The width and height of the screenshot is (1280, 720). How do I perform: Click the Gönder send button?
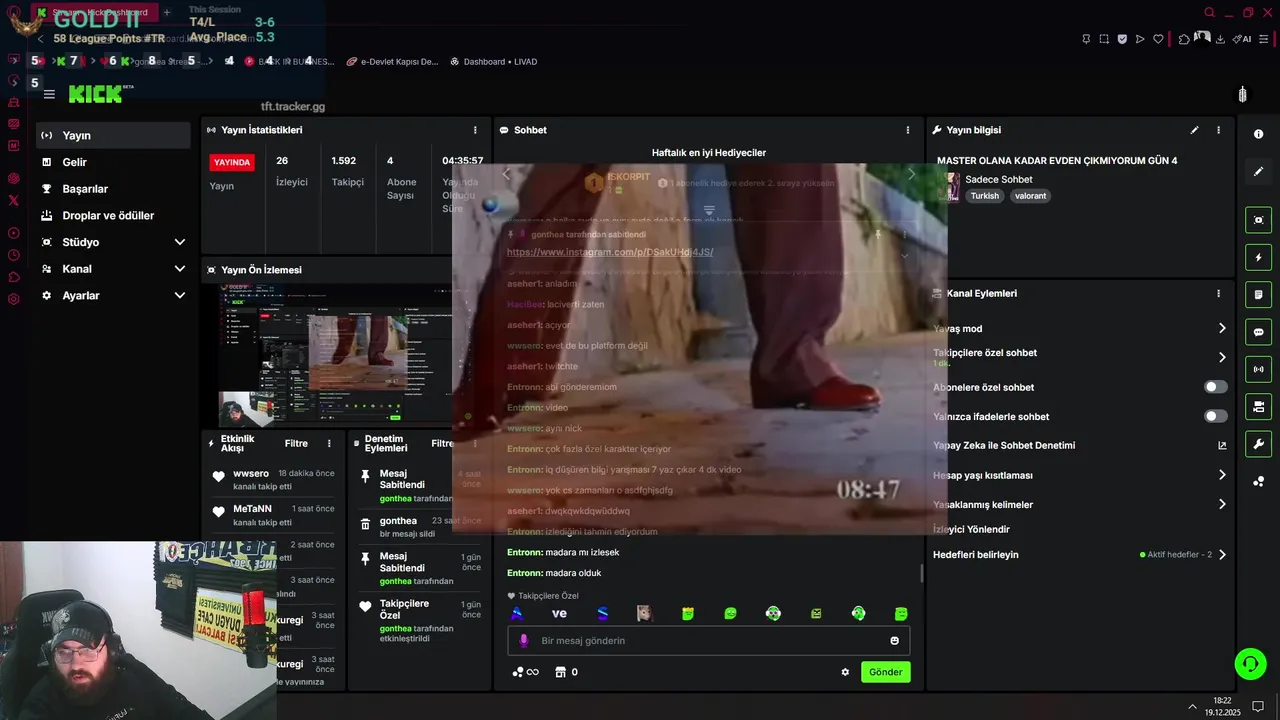coord(885,672)
